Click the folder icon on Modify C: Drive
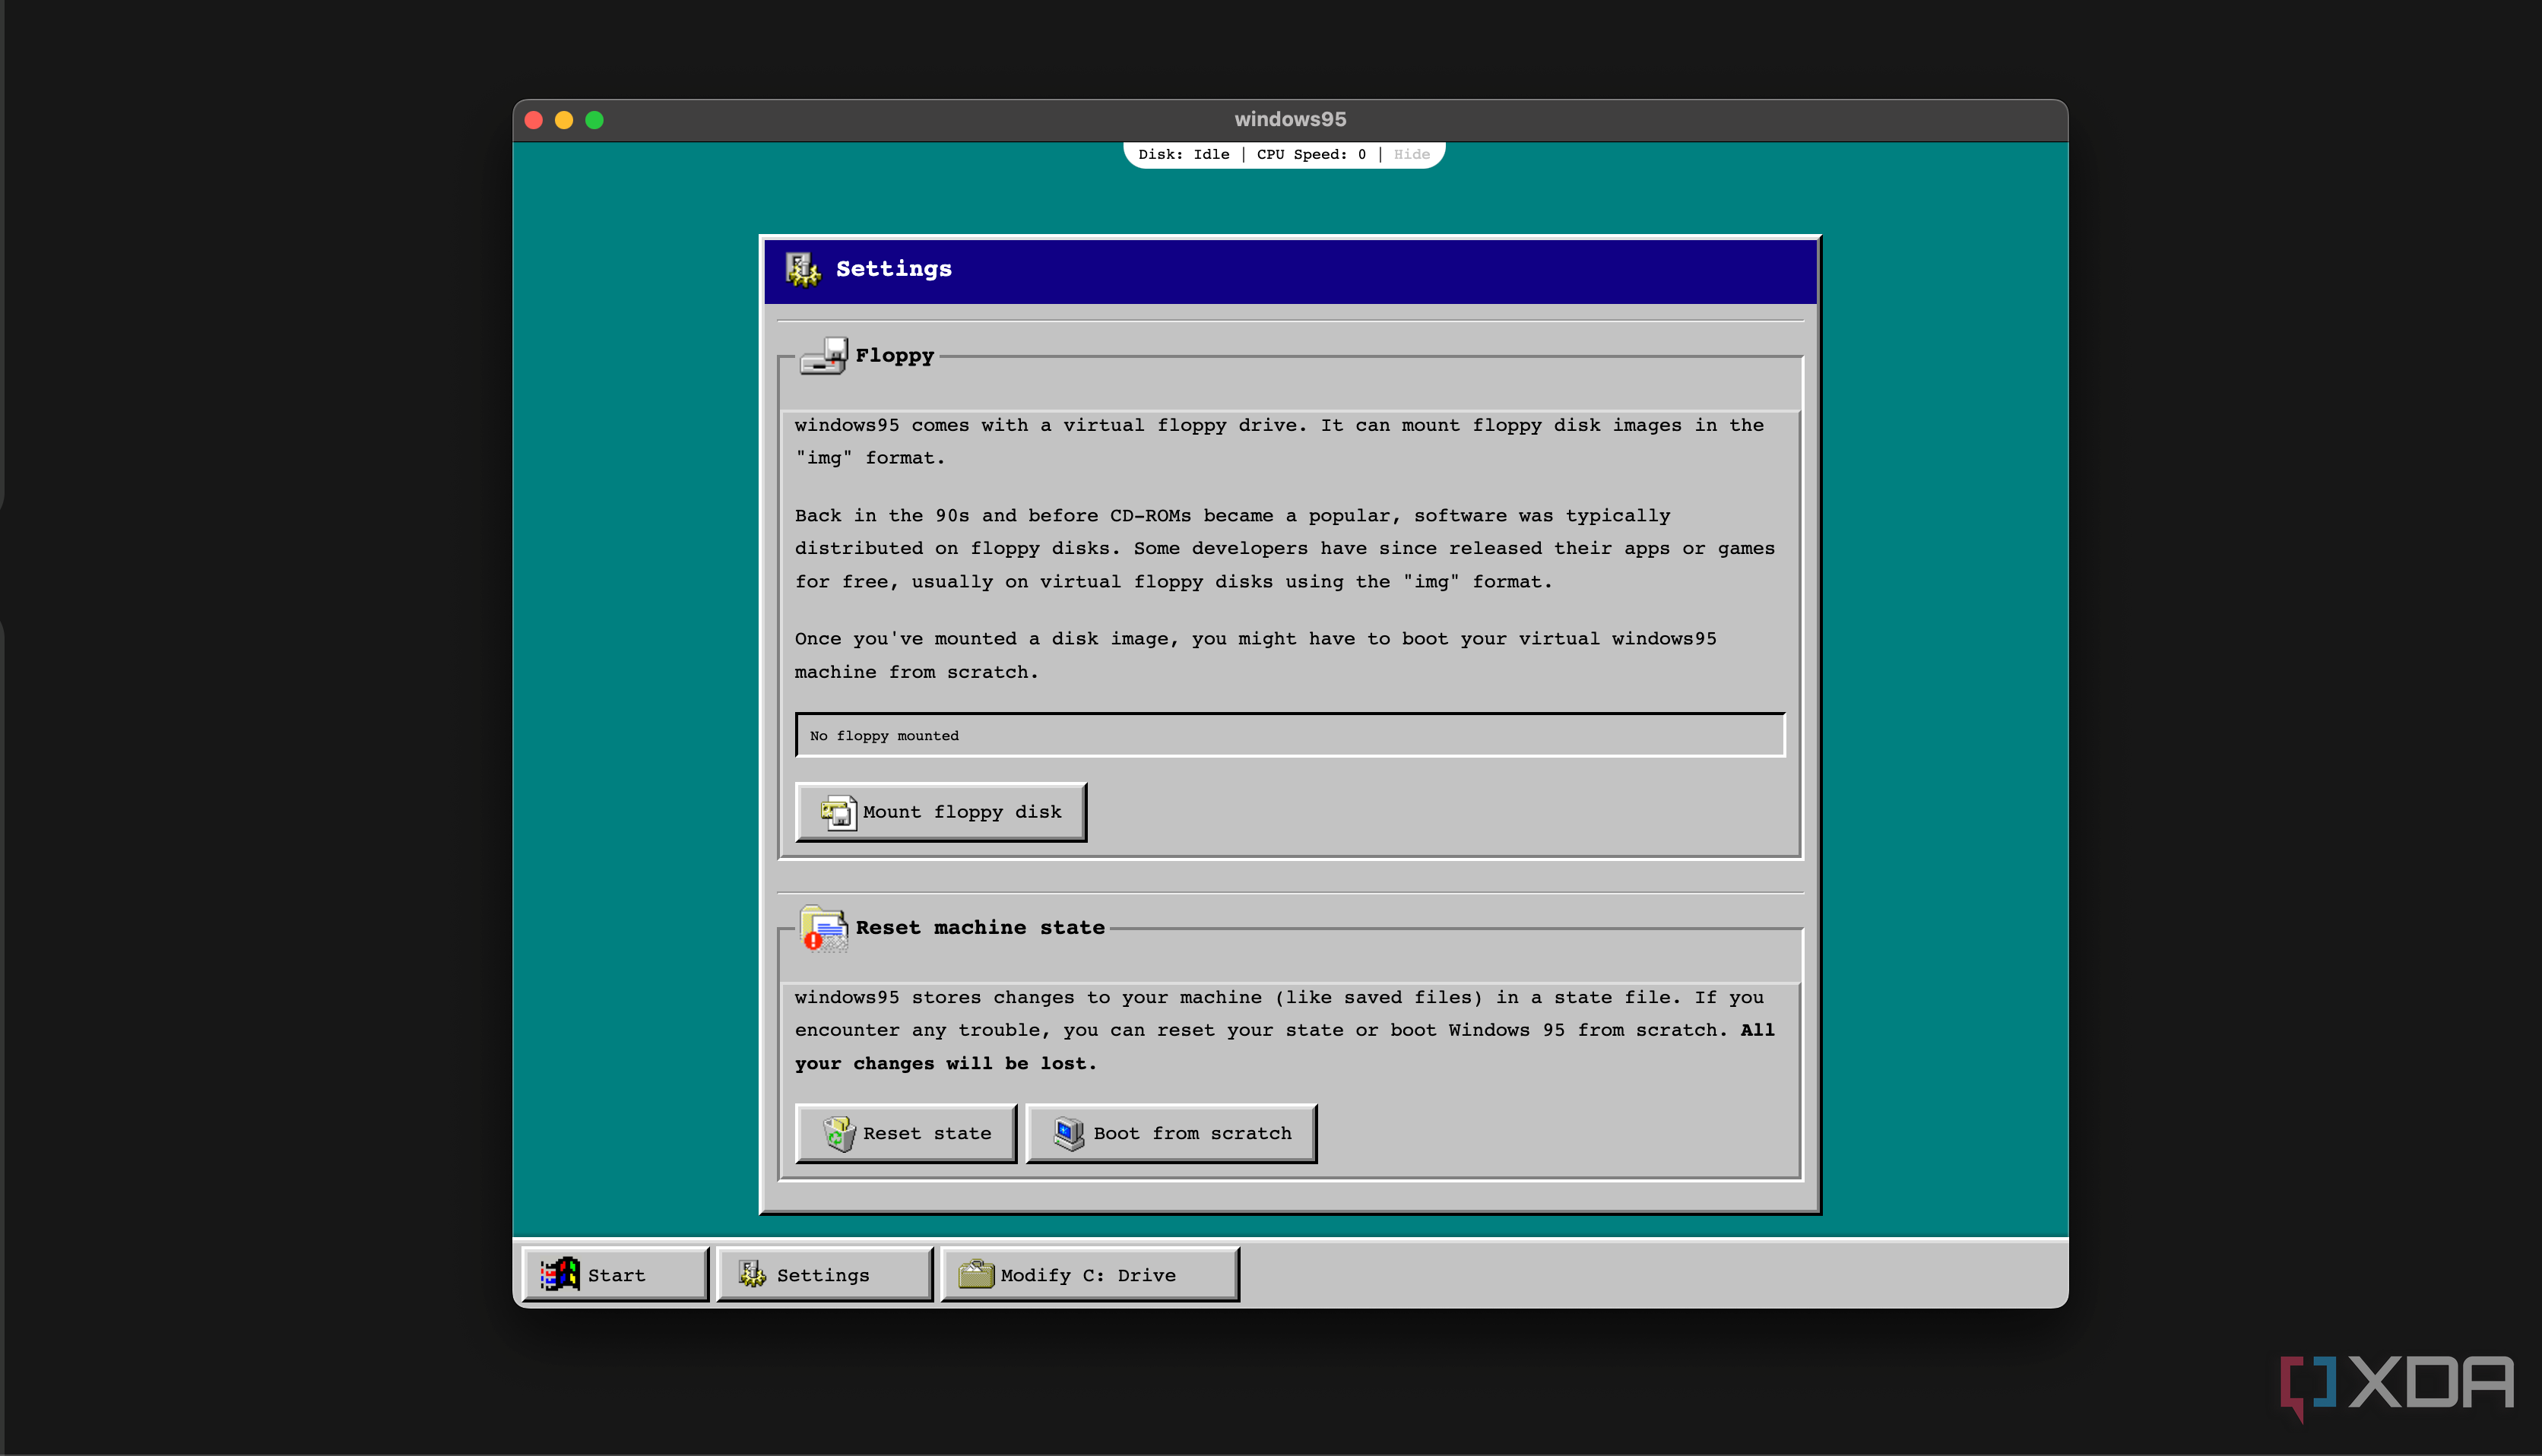Image resolution: width=2542 pixels, height=1456 pixels. [x=976, y=1274]
